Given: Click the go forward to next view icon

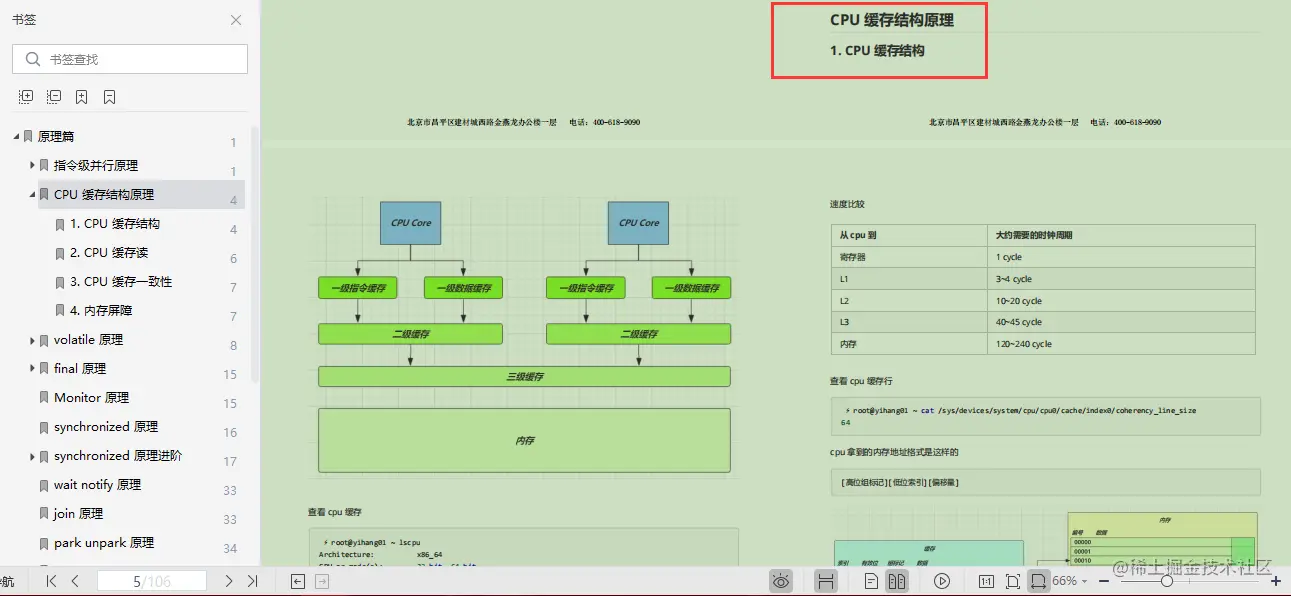Looking at the screenshot, I should pyautogui.click(x=322, y=581).
